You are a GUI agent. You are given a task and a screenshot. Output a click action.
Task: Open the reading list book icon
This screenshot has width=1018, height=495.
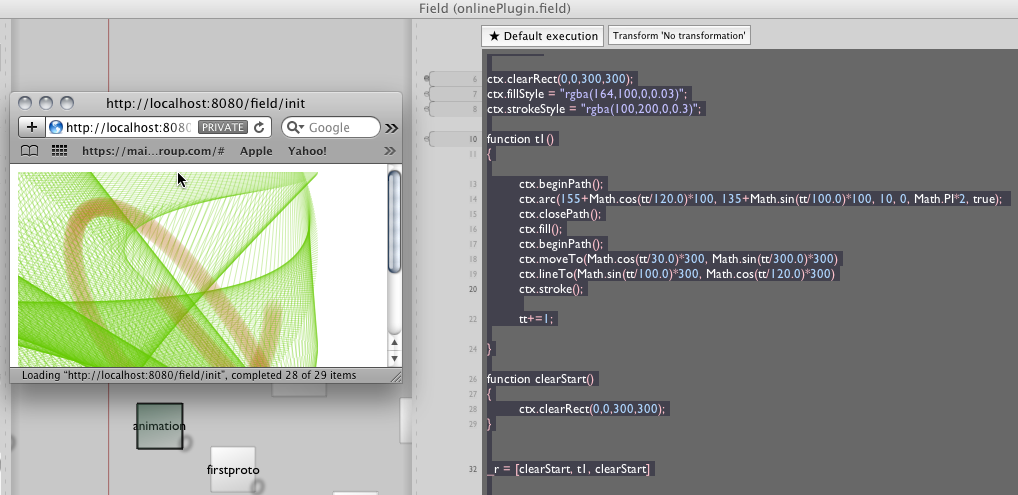pos(30,151)
